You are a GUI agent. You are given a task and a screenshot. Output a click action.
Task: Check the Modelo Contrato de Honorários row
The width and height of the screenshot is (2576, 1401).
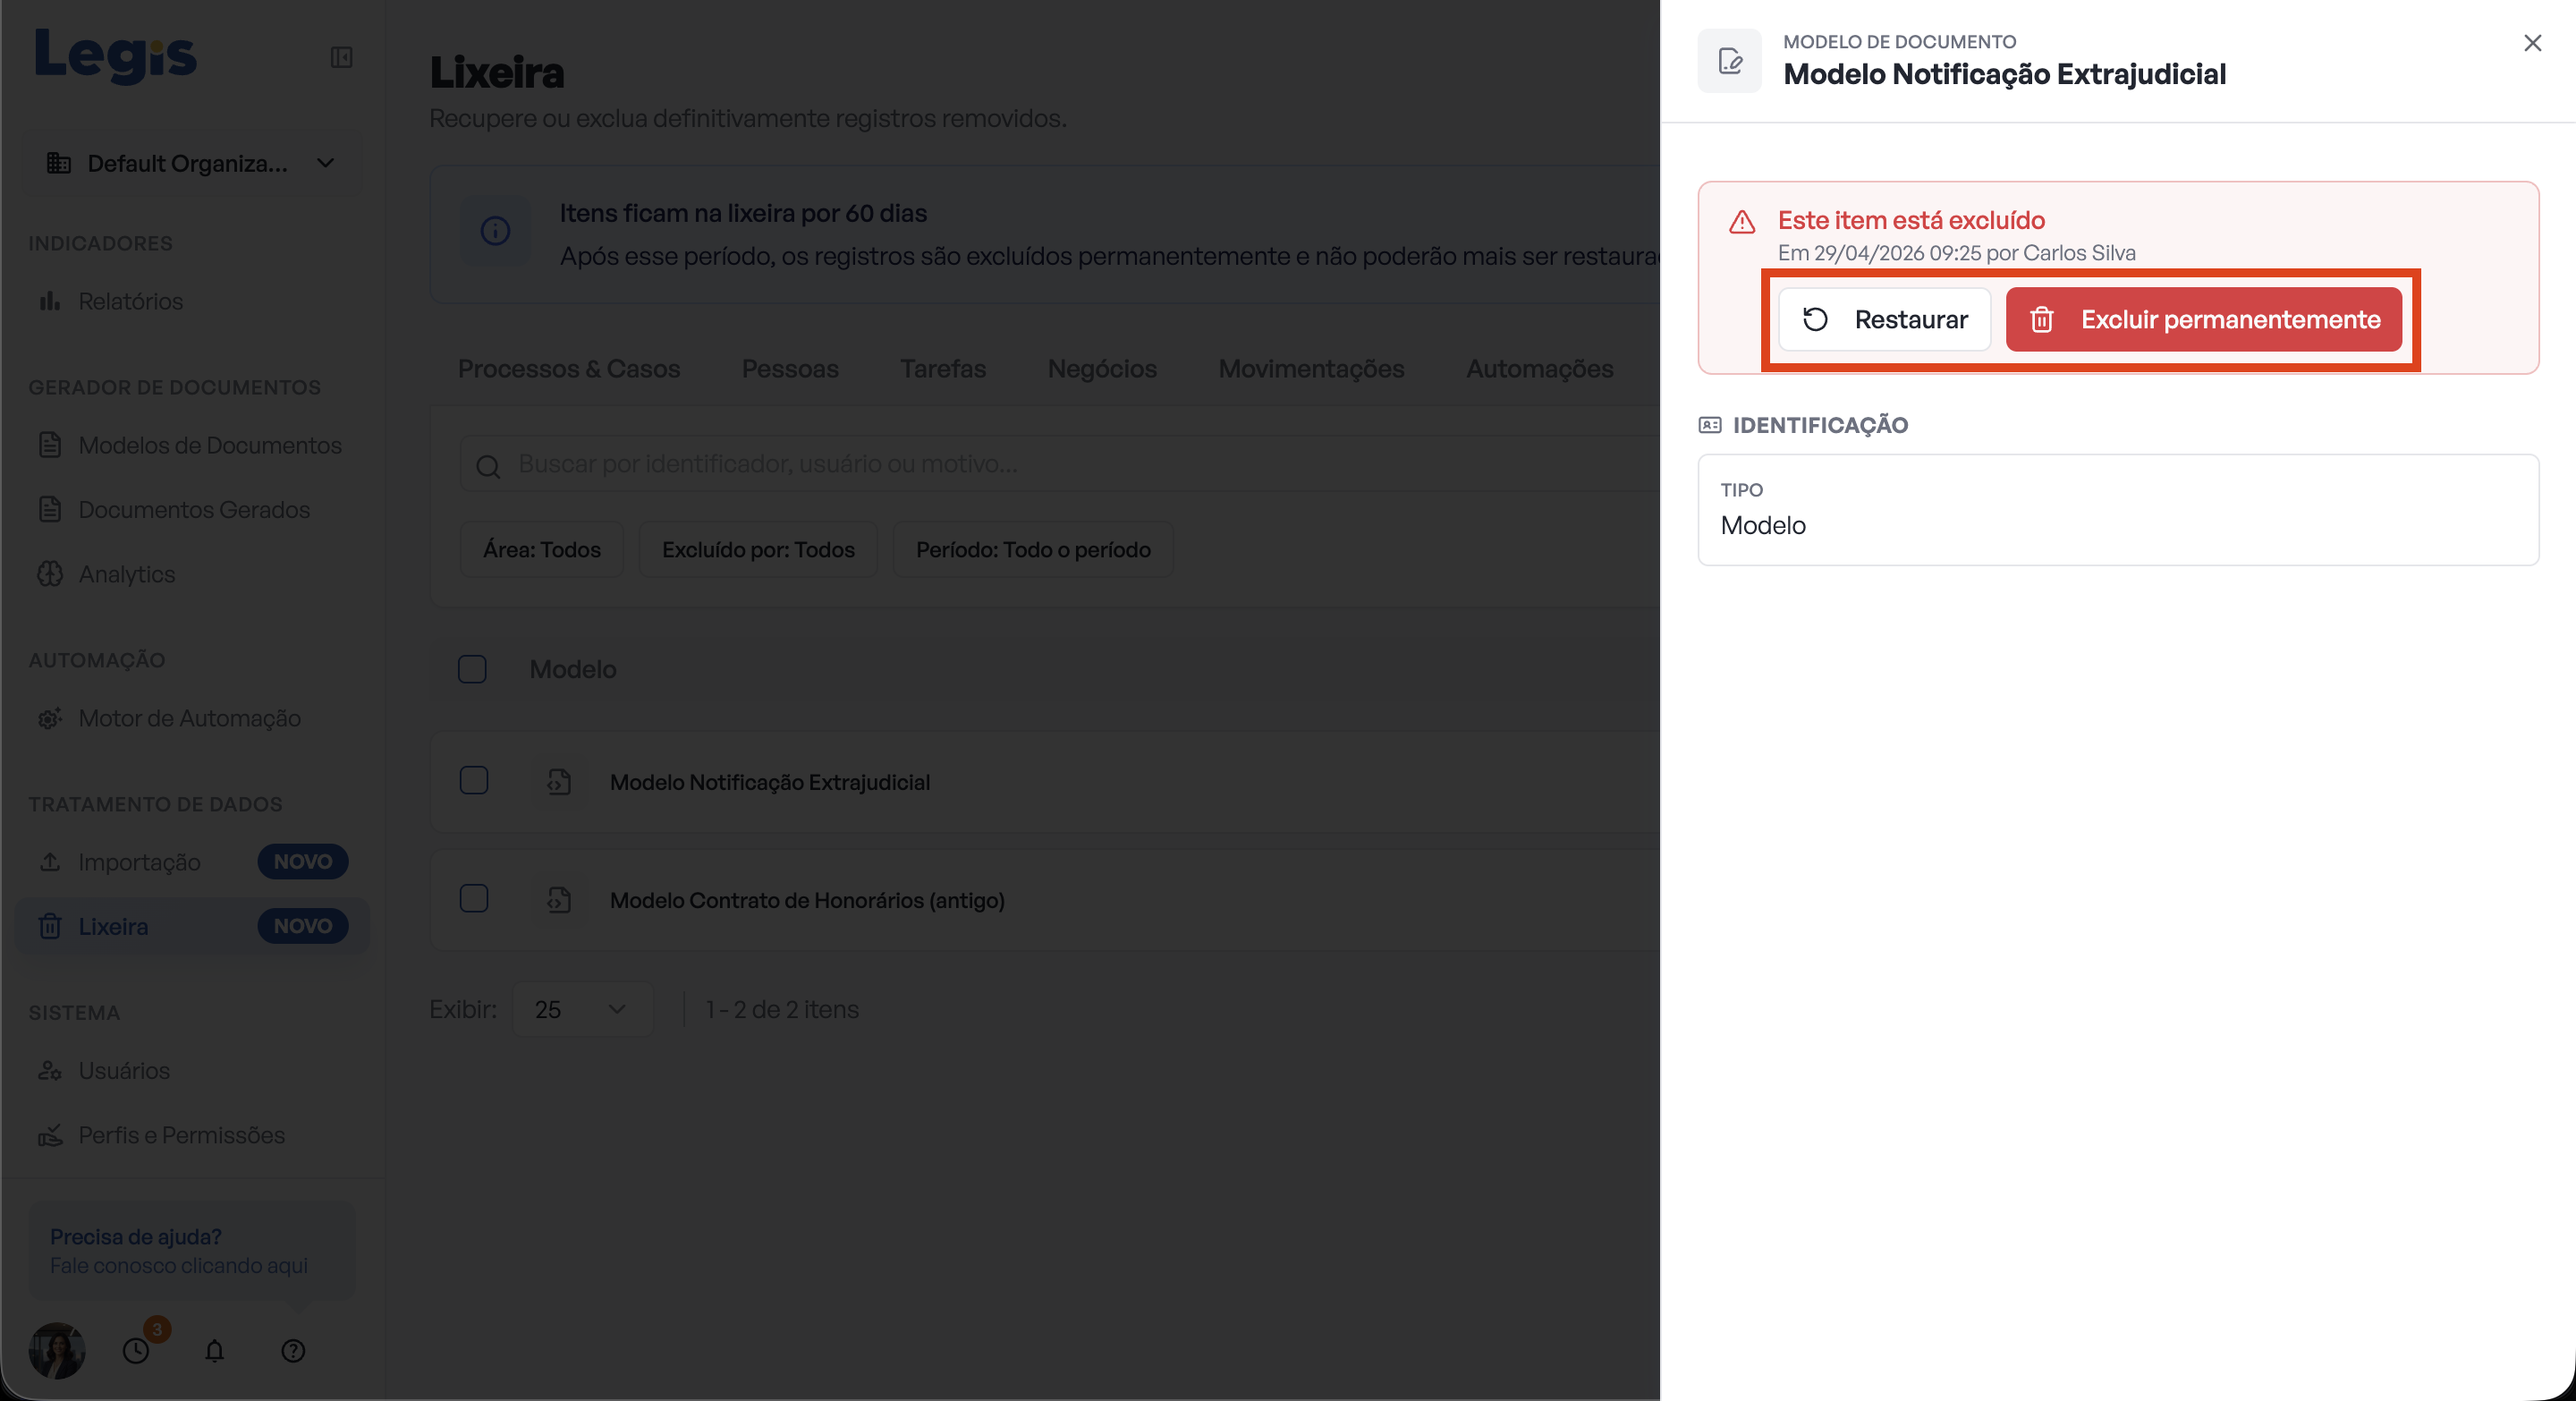474,898
